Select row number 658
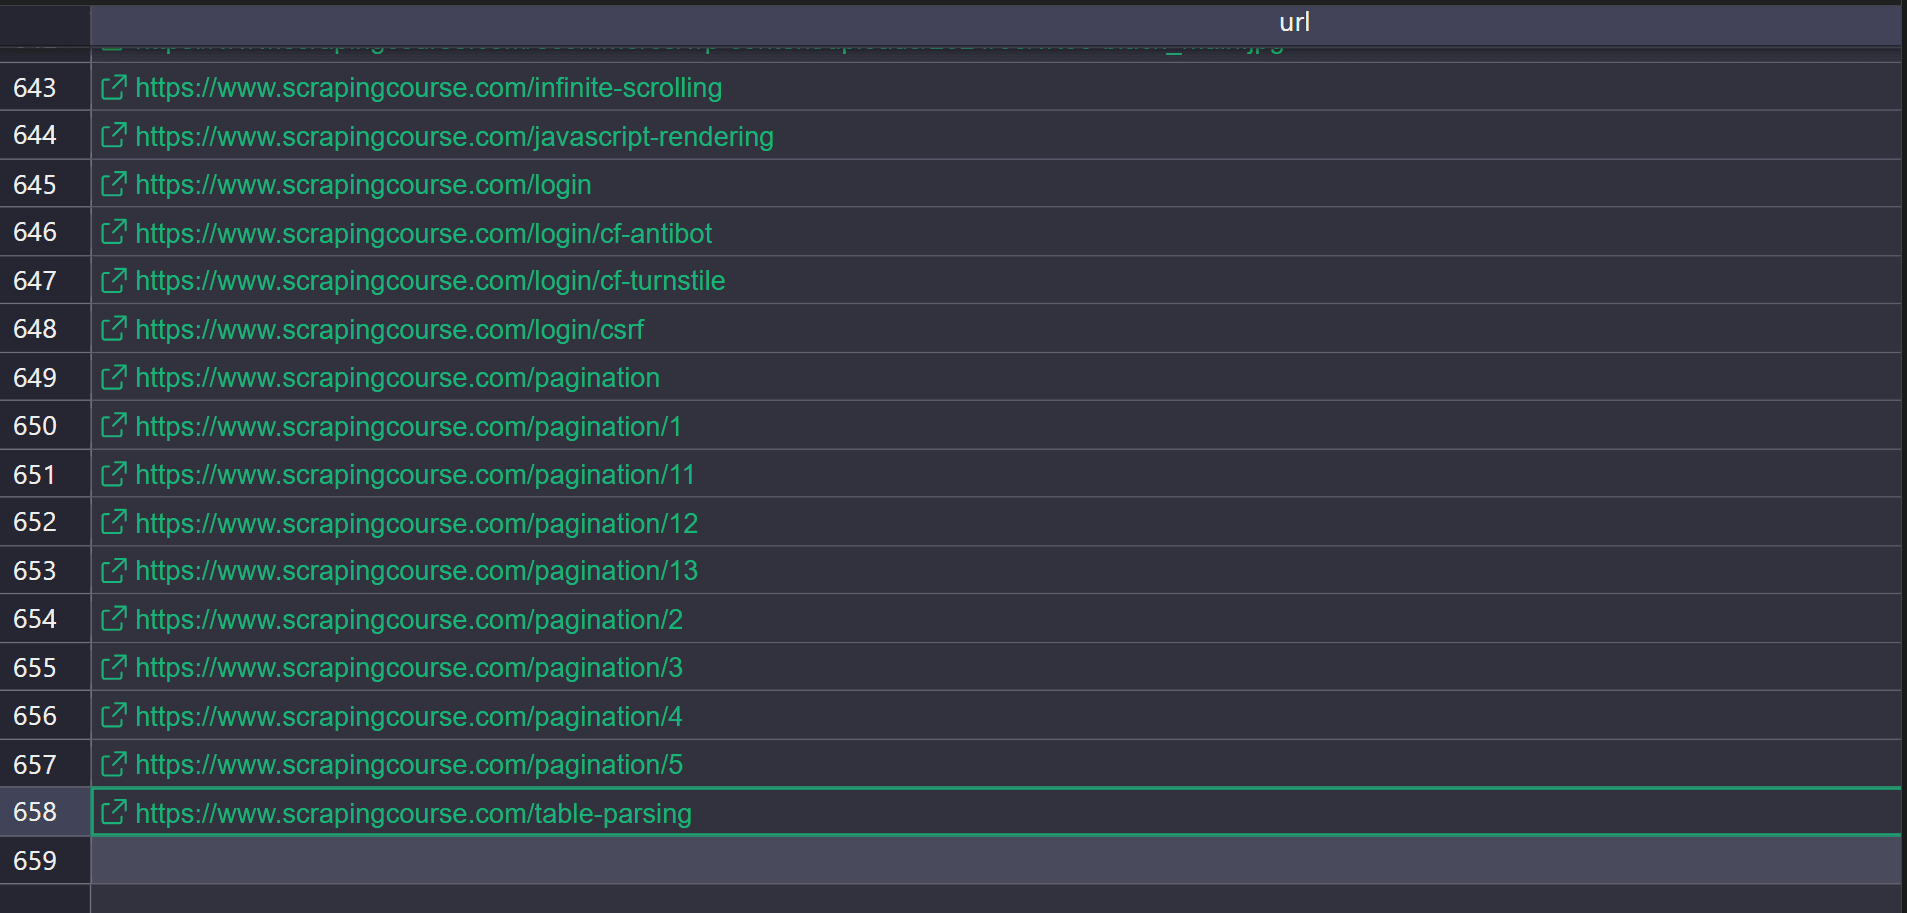 pos(45,812)
